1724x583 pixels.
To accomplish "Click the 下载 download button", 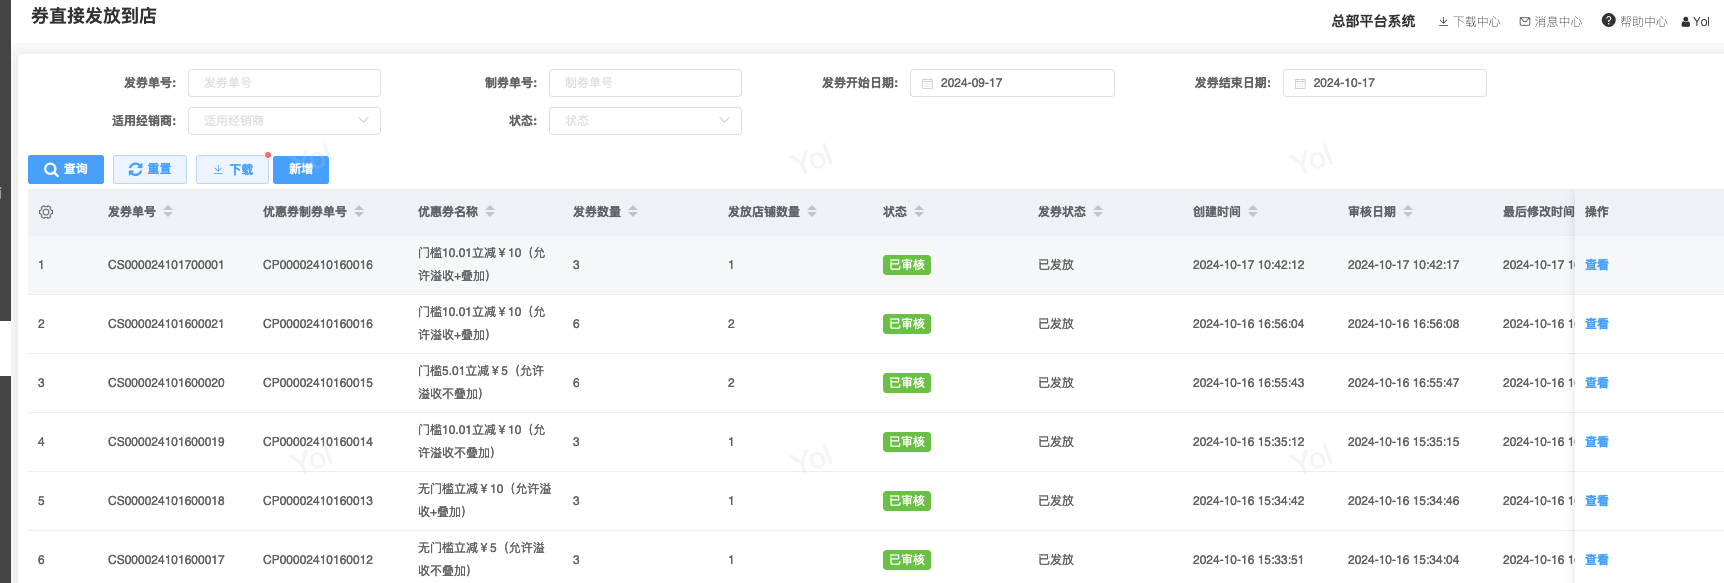I will click(232, 170).
